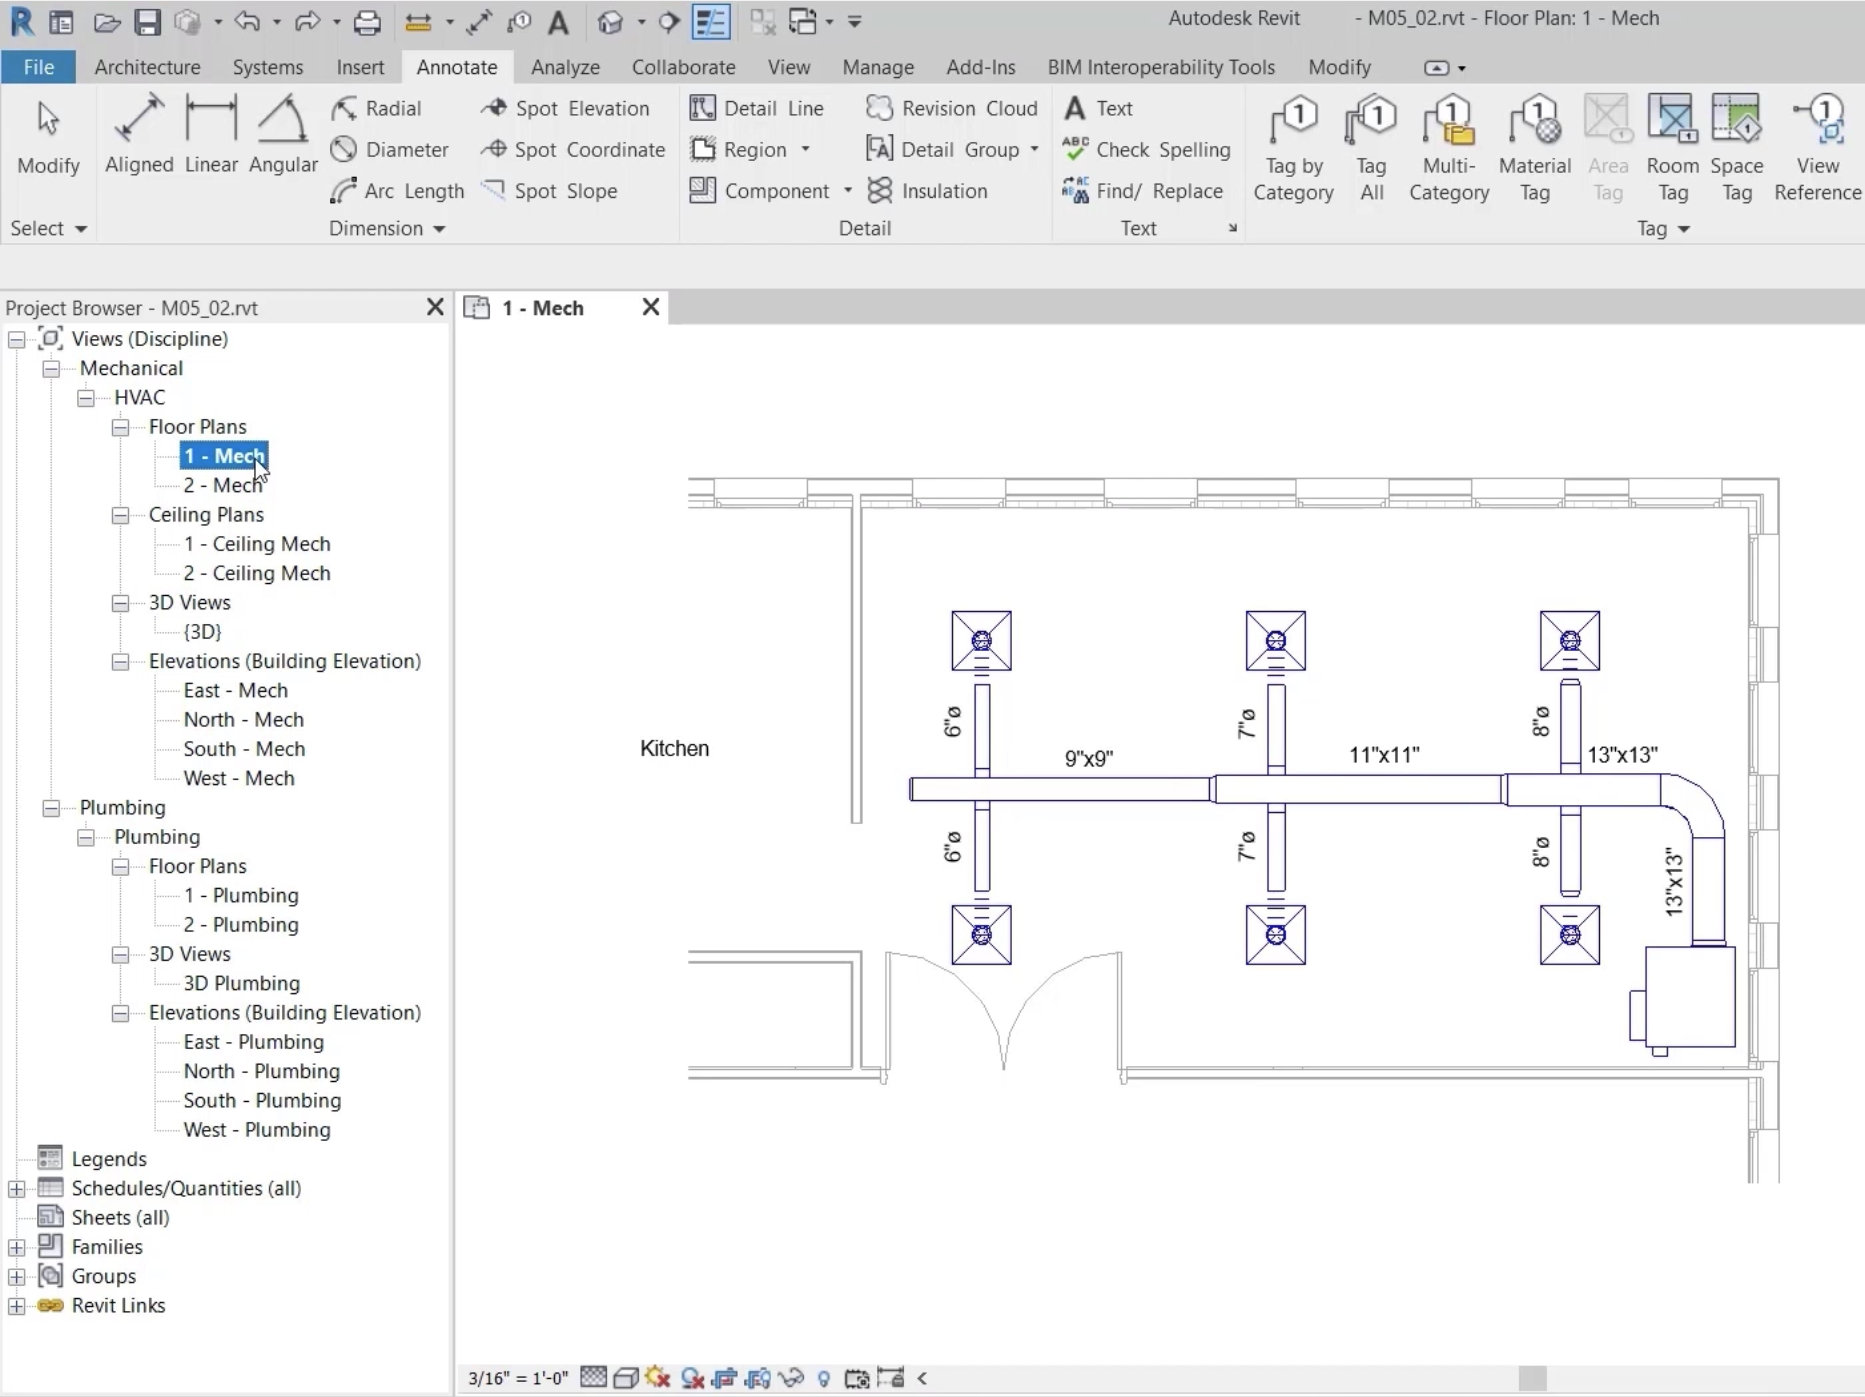Screen dimensions: 1865x1397
Task: Click the Tag All button
Action: tap(1371, 149)
